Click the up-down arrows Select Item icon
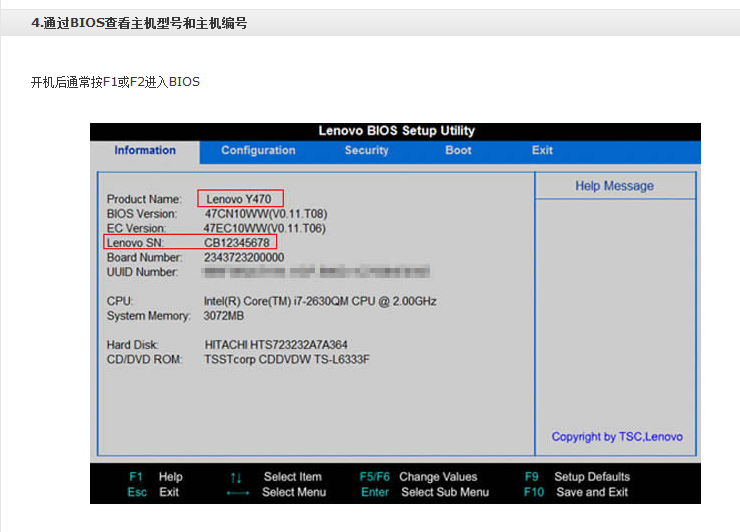This screenshot has width=740, height=532. point(236,478)
